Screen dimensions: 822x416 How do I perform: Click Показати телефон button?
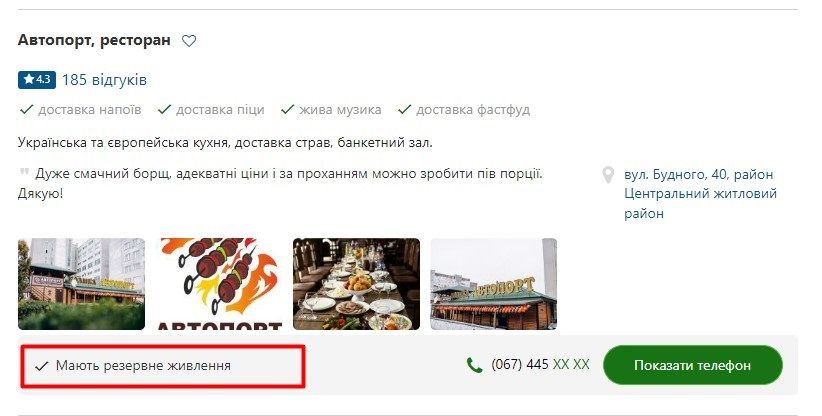693,365
